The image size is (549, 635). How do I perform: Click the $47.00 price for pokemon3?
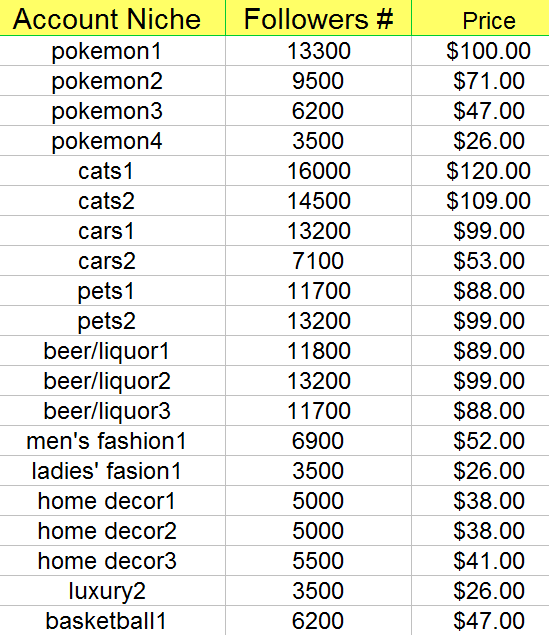point(481,111)
